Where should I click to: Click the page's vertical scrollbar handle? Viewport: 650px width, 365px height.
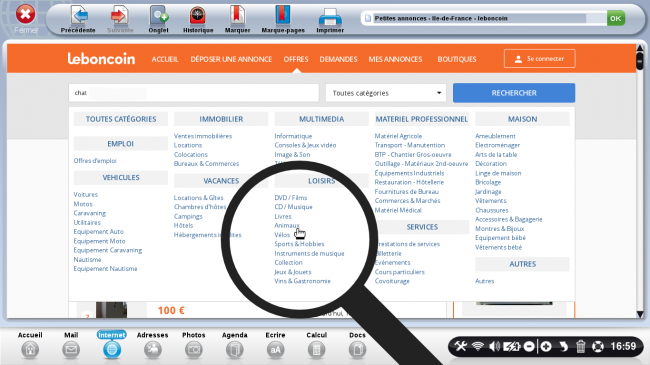point(640,59)
